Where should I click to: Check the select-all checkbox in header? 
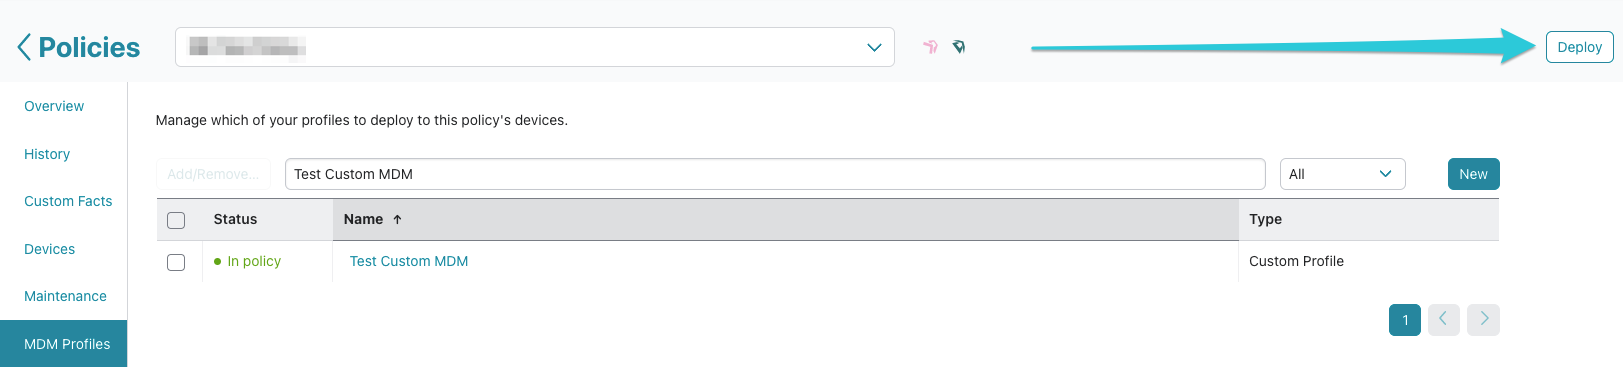(x=176, y=220)
